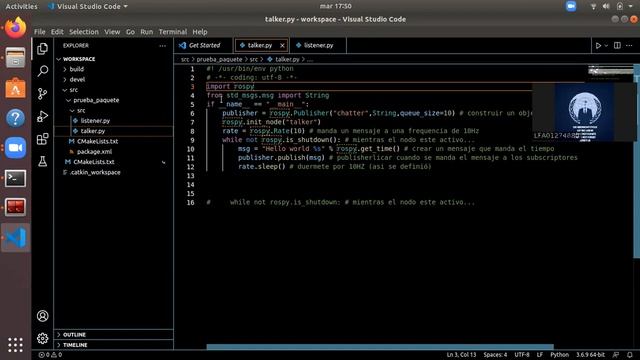Open the Zoom indicator in top bar
Screen dimensions: 640x360
[x=571, y=6]
